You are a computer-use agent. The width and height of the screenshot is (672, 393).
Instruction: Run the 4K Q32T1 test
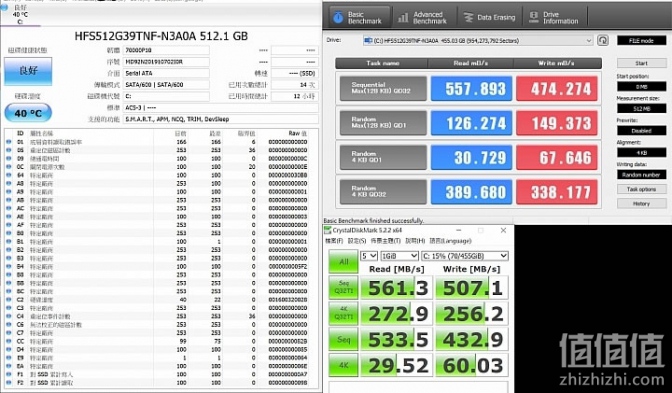(343, 313)
